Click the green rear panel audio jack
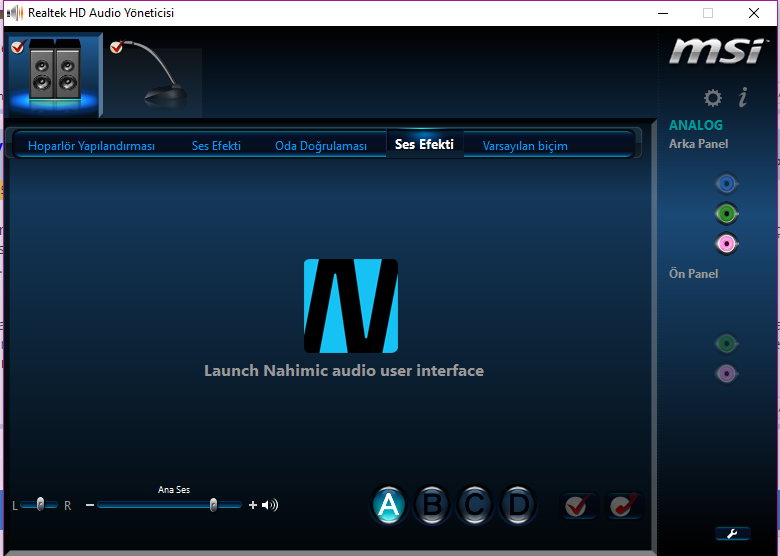This screenshot has width=780, height=556. 726,213
